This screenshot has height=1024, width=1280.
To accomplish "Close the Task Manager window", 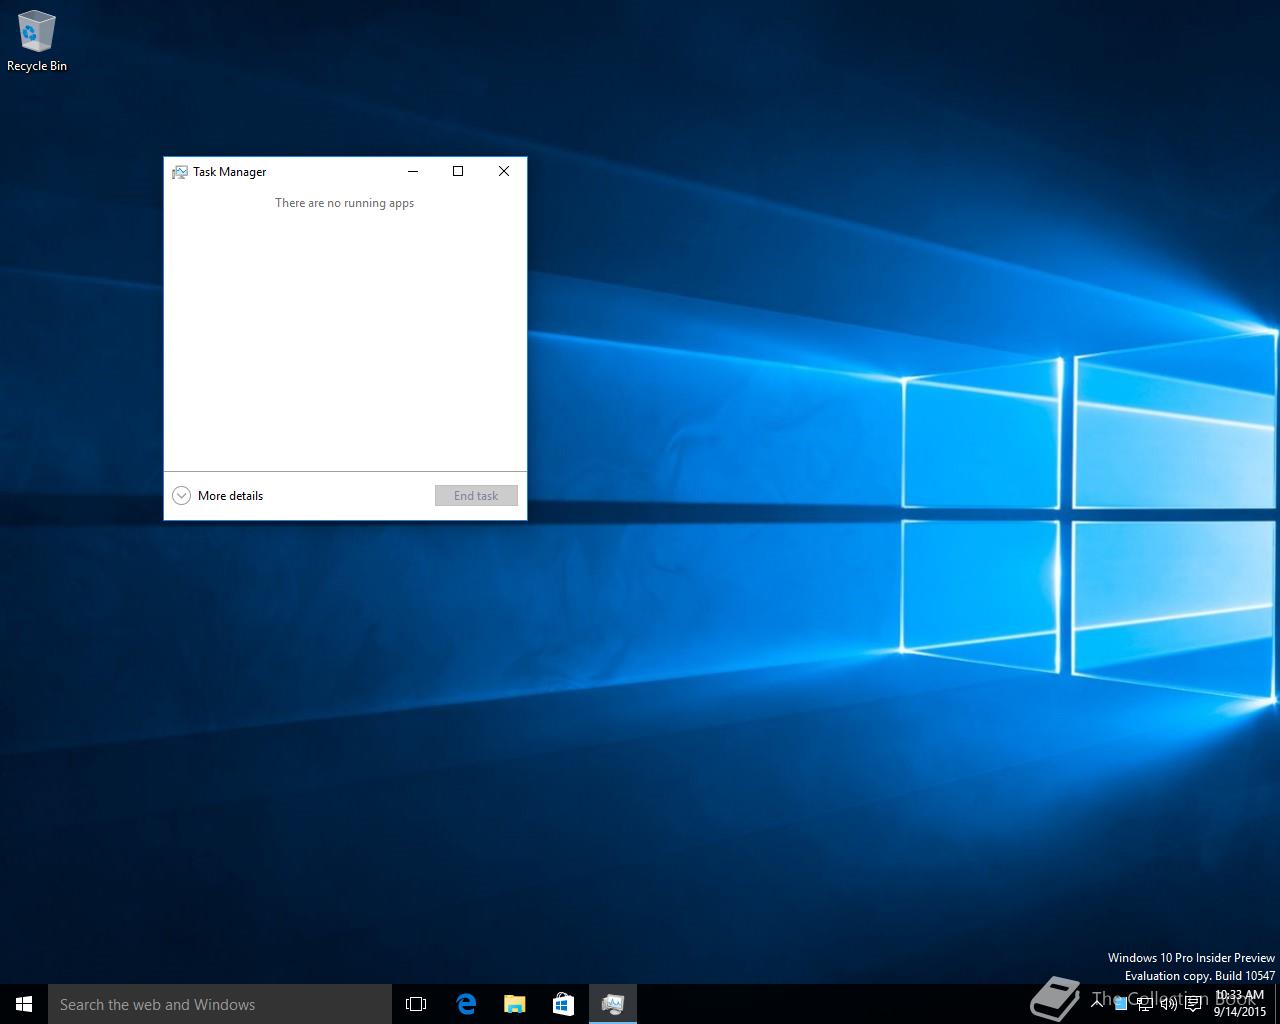I will [x=504, y=171].
